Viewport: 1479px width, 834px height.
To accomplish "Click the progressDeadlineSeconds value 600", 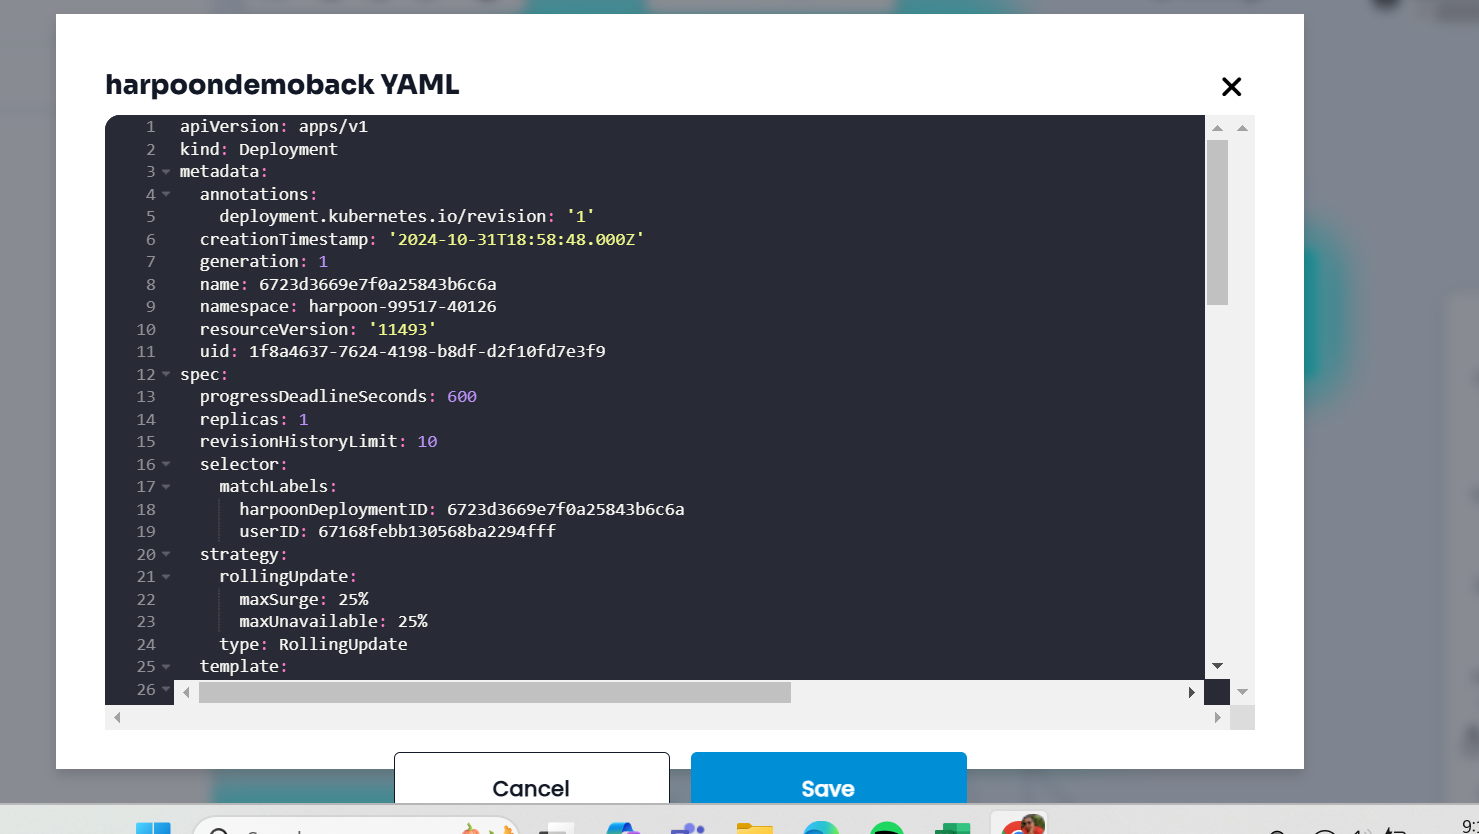I will [x=462, y=397].
